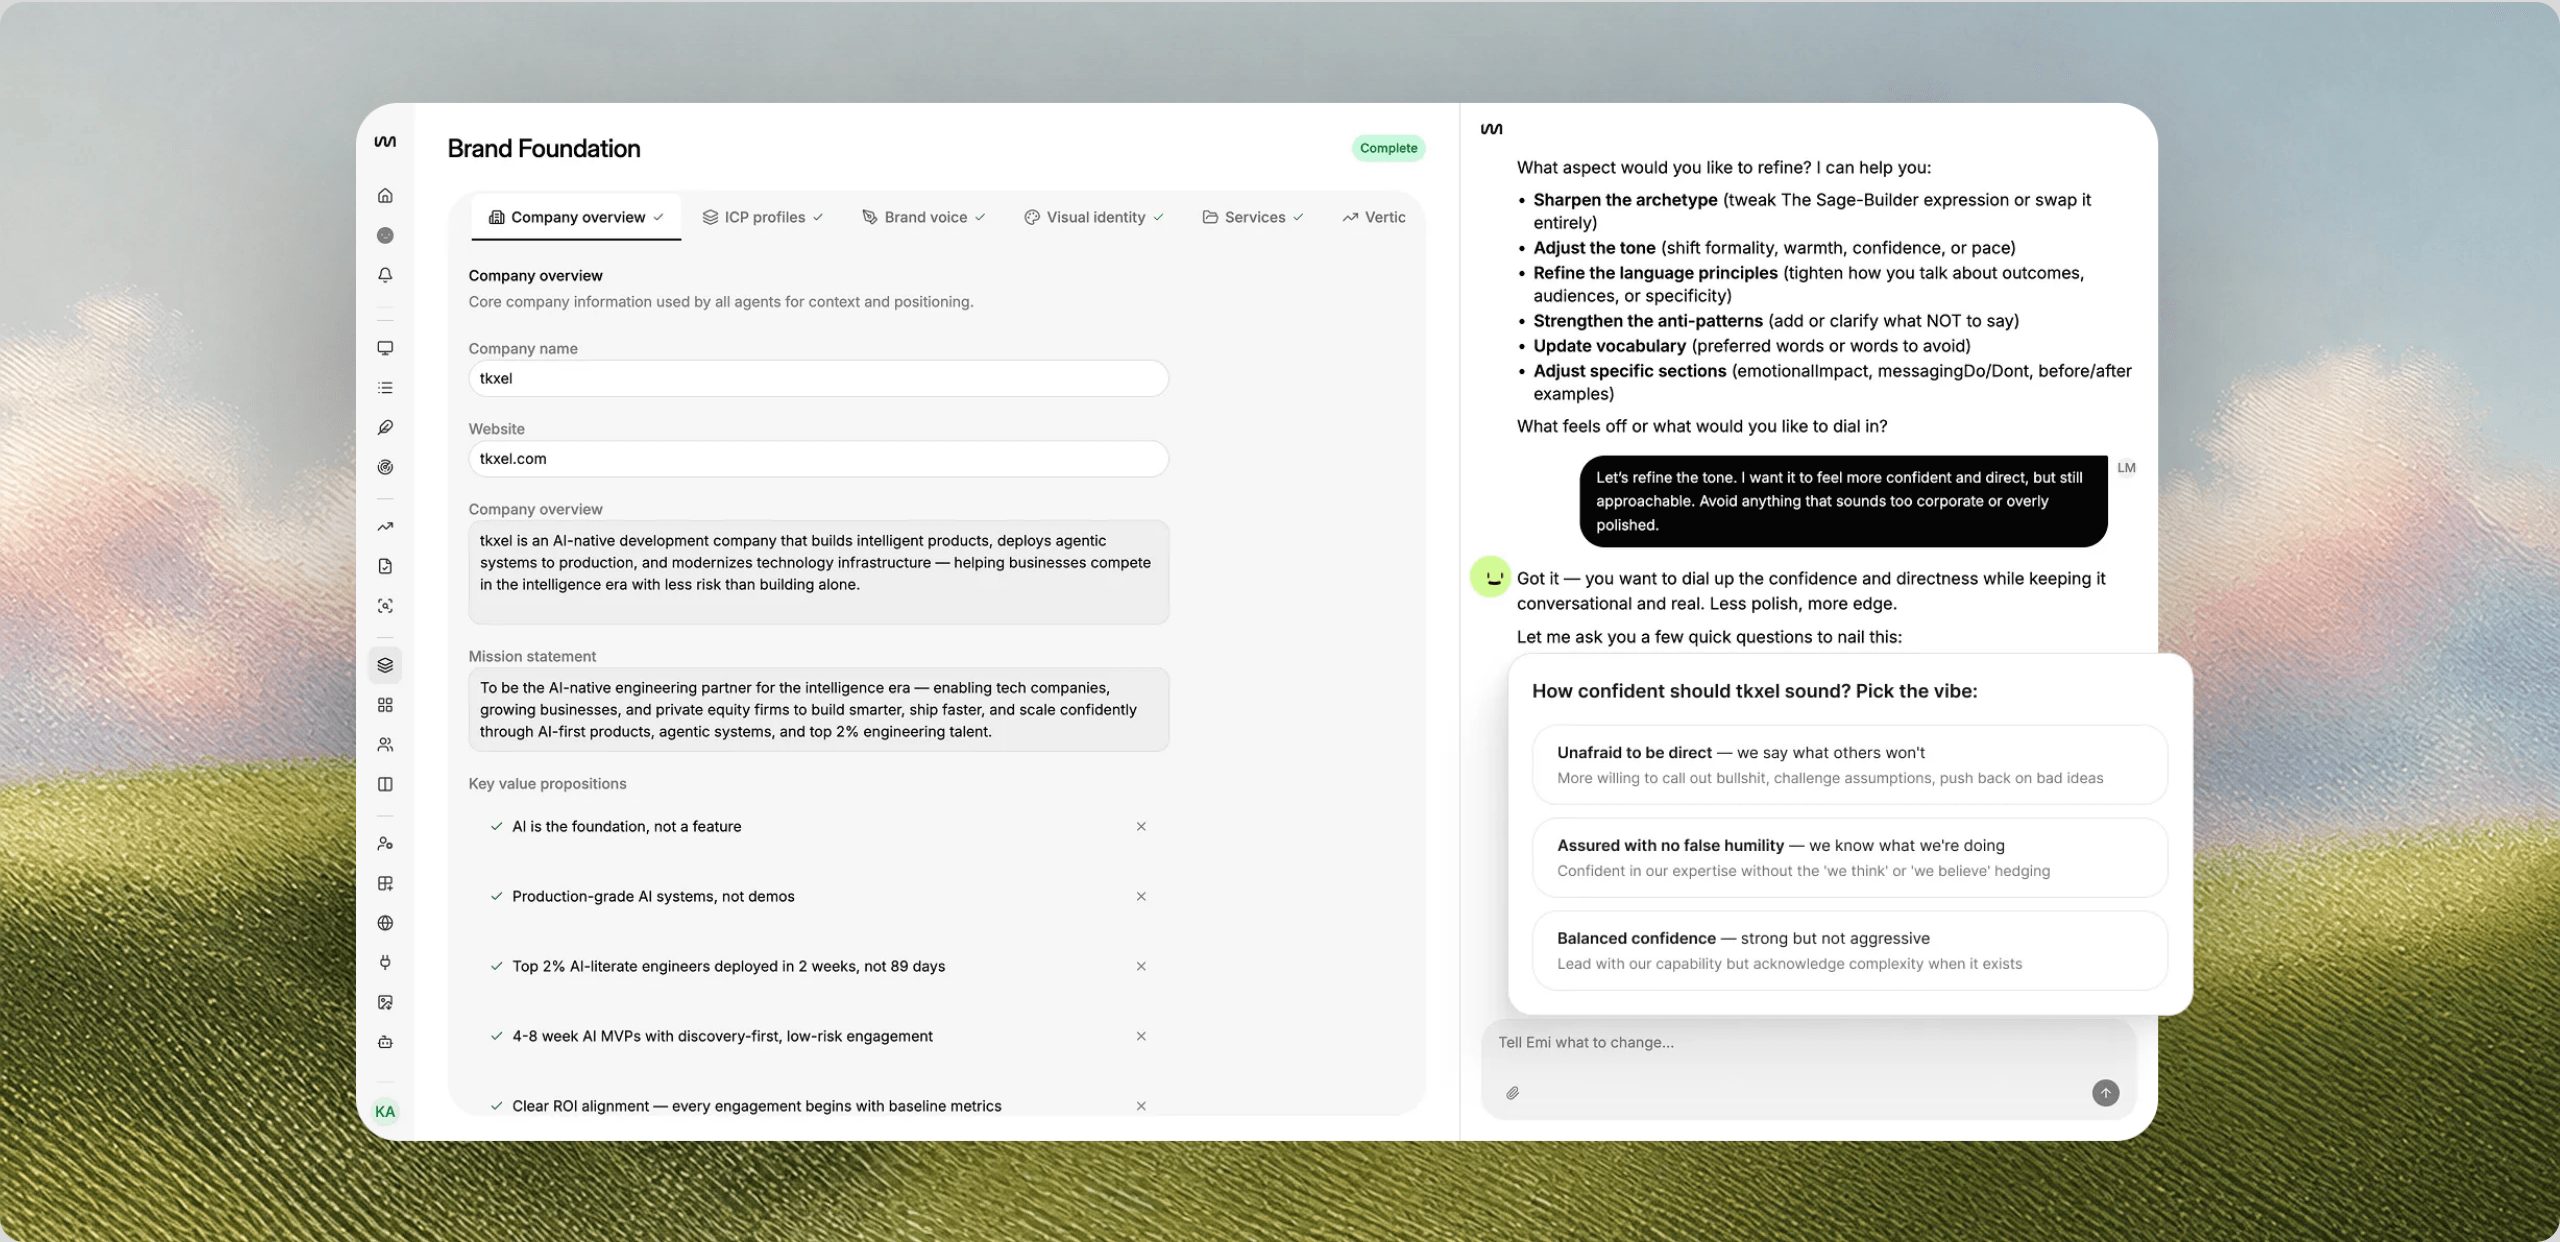Select 'Unafraid to be direct' option
Image resolution: width=2560 pixels, height=1242 pixels.
point(1849,764)
